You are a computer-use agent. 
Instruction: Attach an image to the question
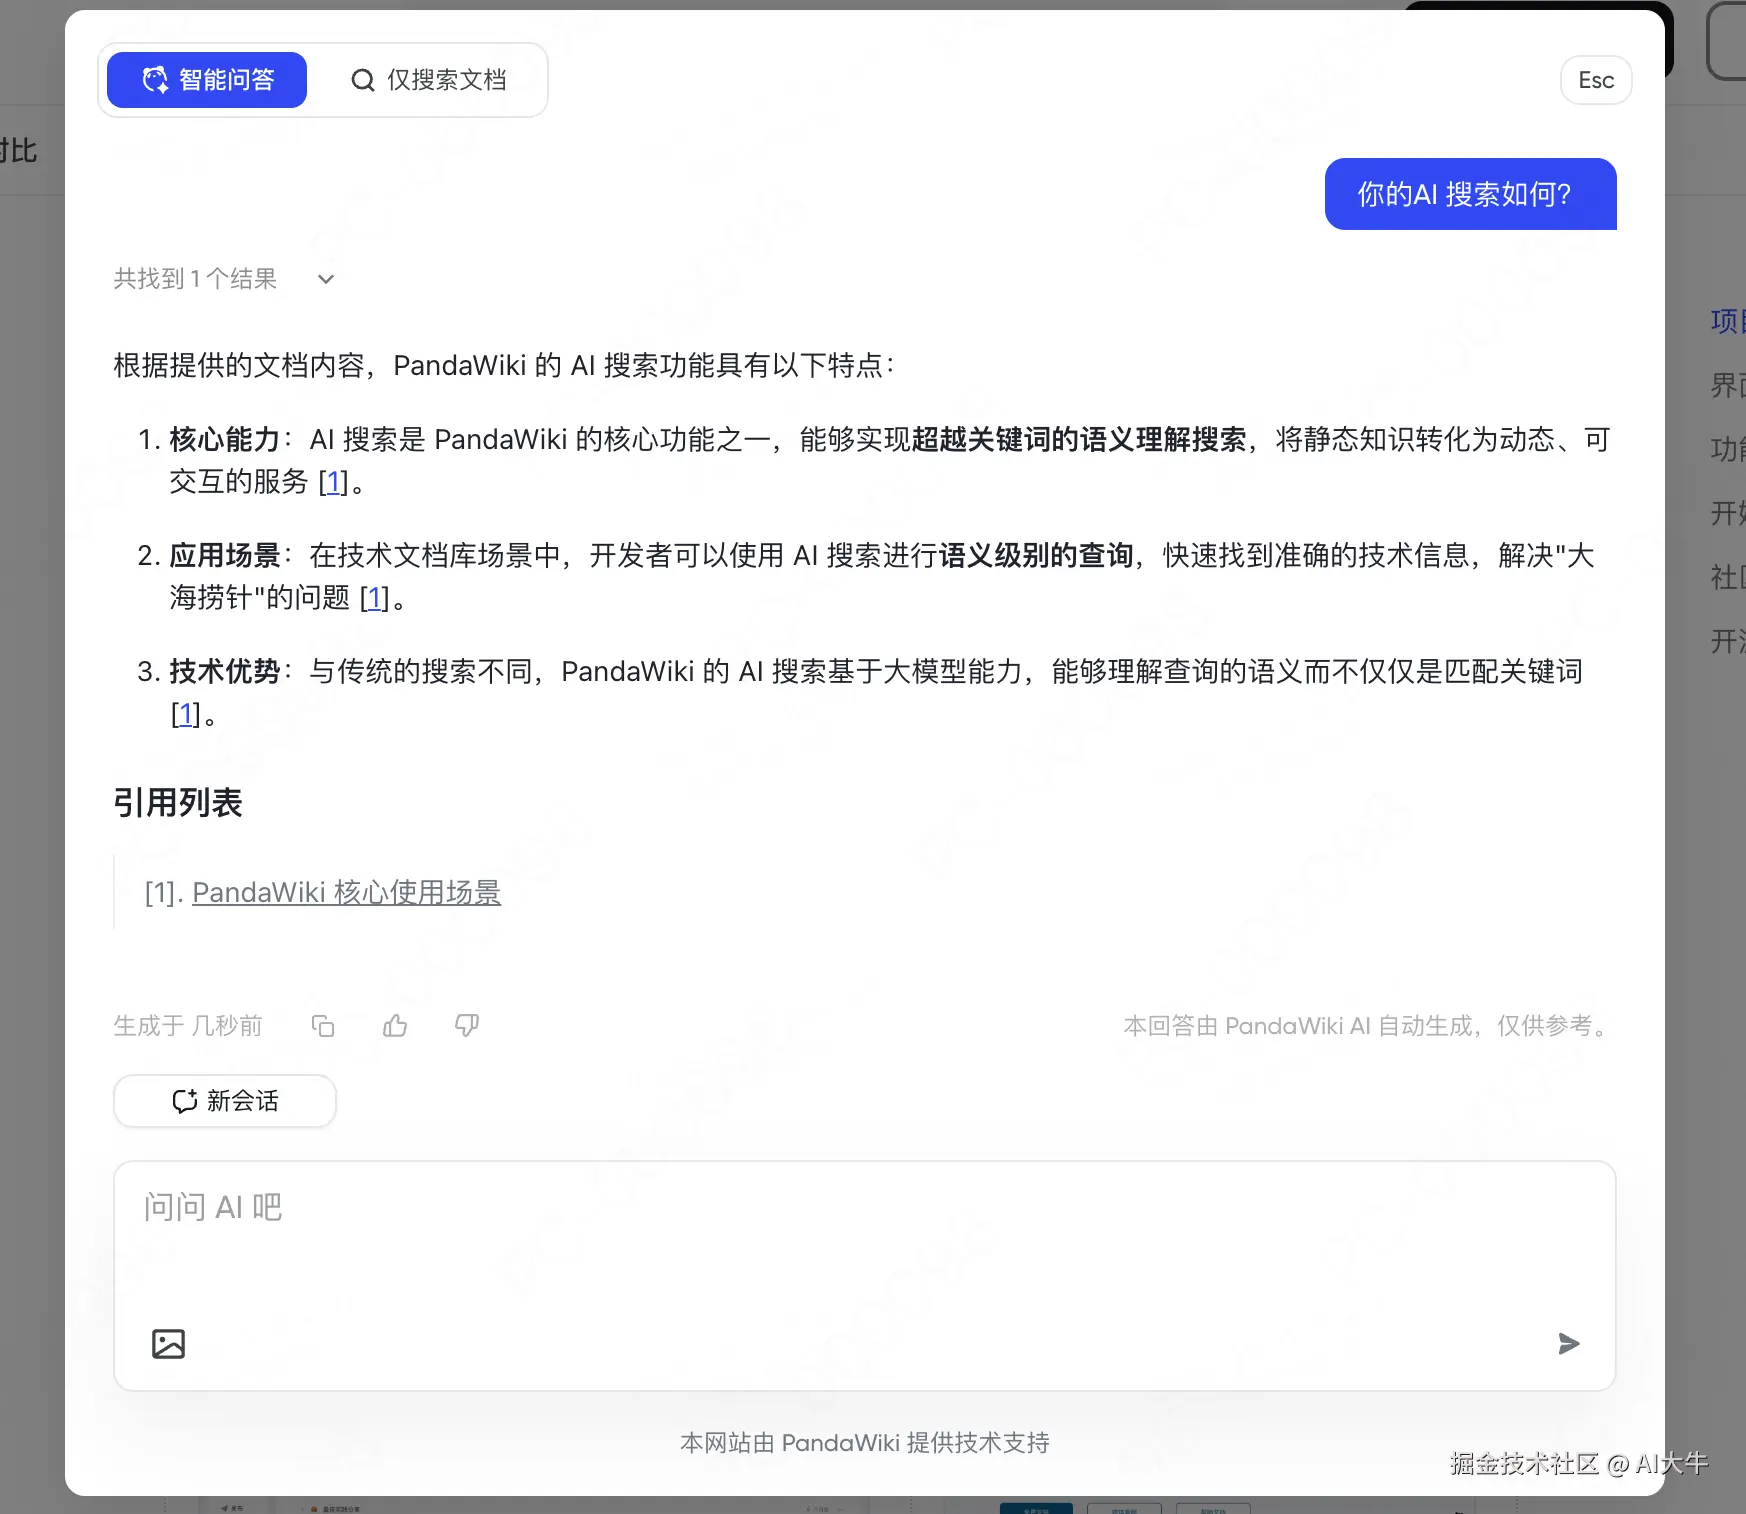pyautogui.click(x=168, y=1344)
